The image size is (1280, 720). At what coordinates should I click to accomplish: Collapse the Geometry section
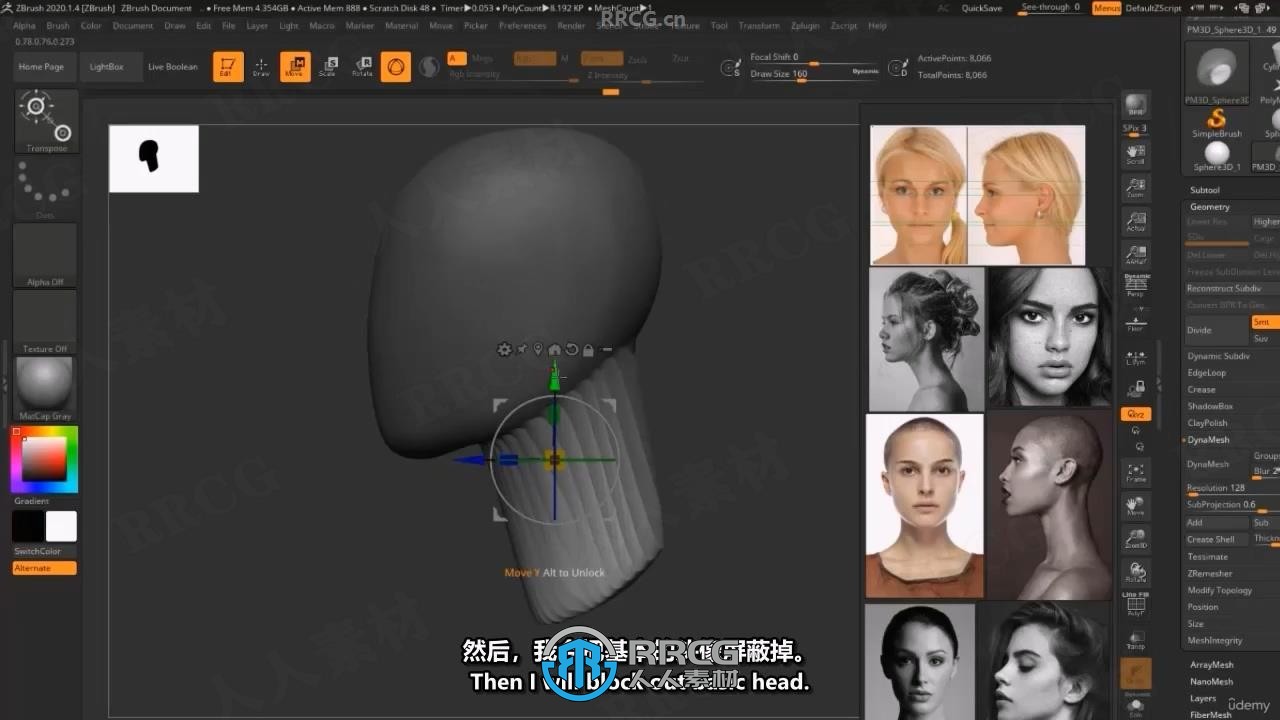[x=1210, y=207]
